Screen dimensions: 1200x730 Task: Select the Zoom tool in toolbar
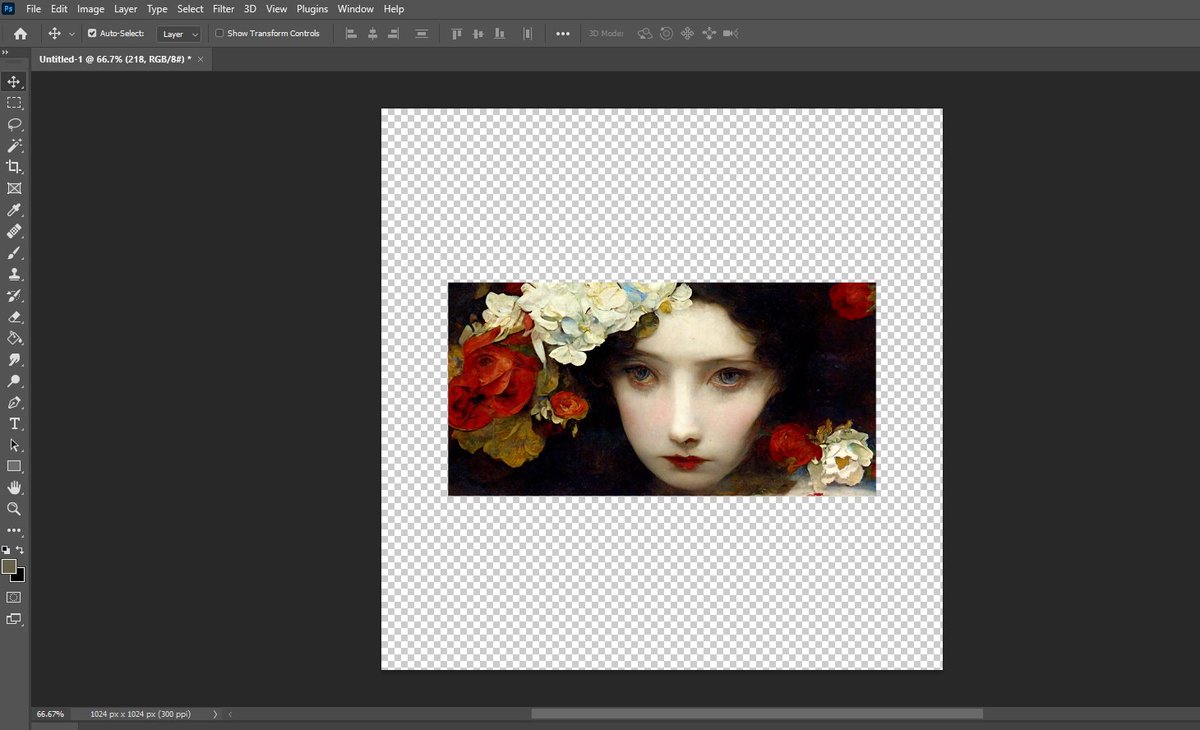(x=14, y=509)
